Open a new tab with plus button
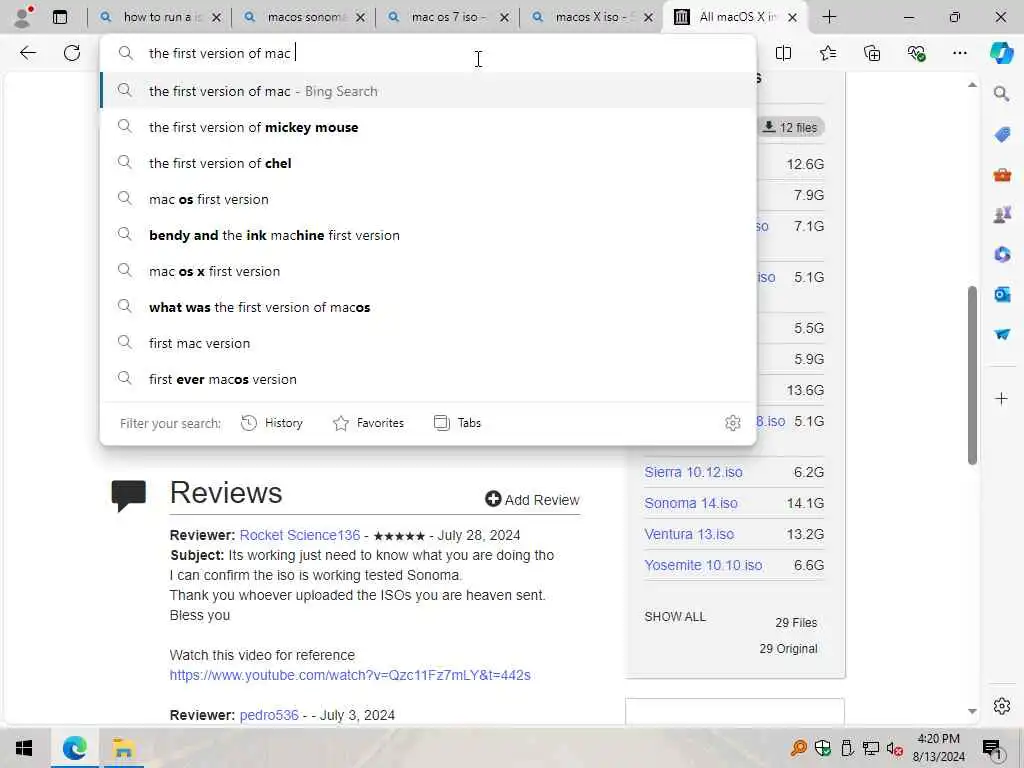Screen dimensions: 1024x768 pyautogui.click(x=829, y=17)
